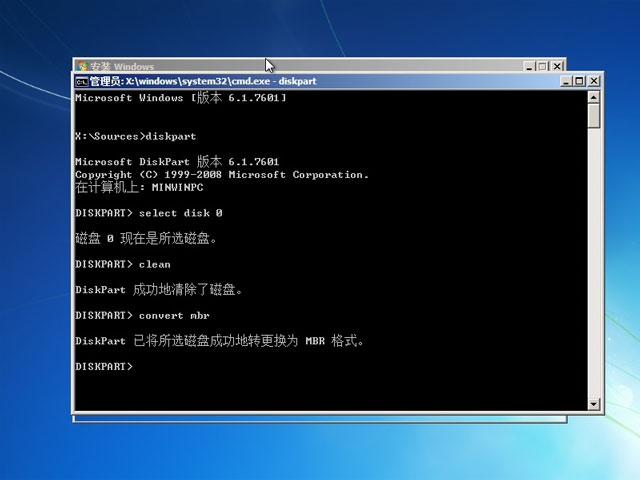Click the text "select disk 0"
This screenshot has height=480, width=640.
click(180, 213)
